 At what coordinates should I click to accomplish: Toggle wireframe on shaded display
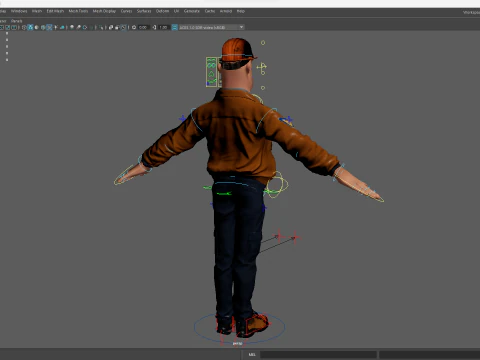(x=43, y=27)
